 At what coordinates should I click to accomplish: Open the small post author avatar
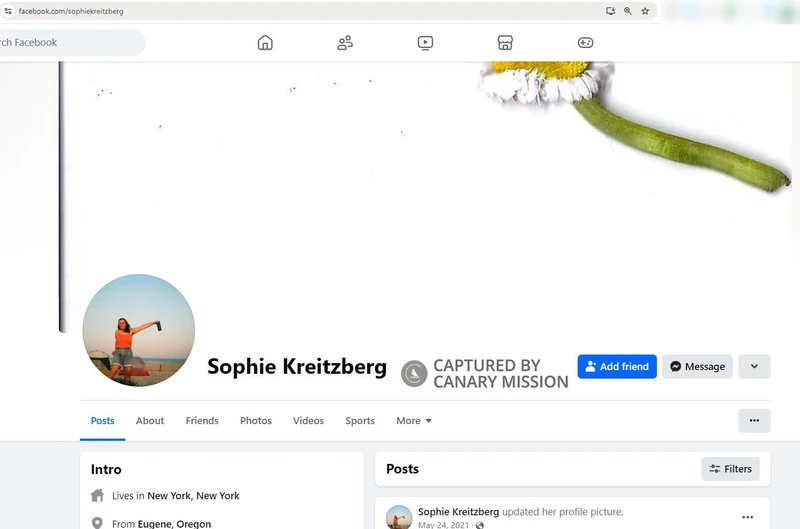398,517
